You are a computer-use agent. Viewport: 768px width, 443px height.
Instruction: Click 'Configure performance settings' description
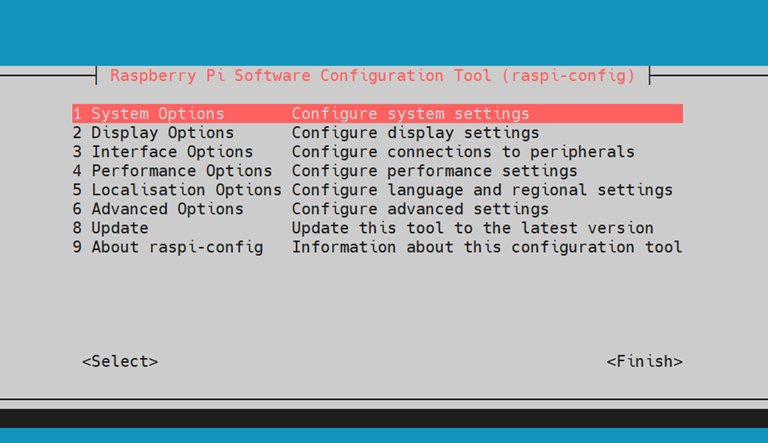click(x=434, y=171)
